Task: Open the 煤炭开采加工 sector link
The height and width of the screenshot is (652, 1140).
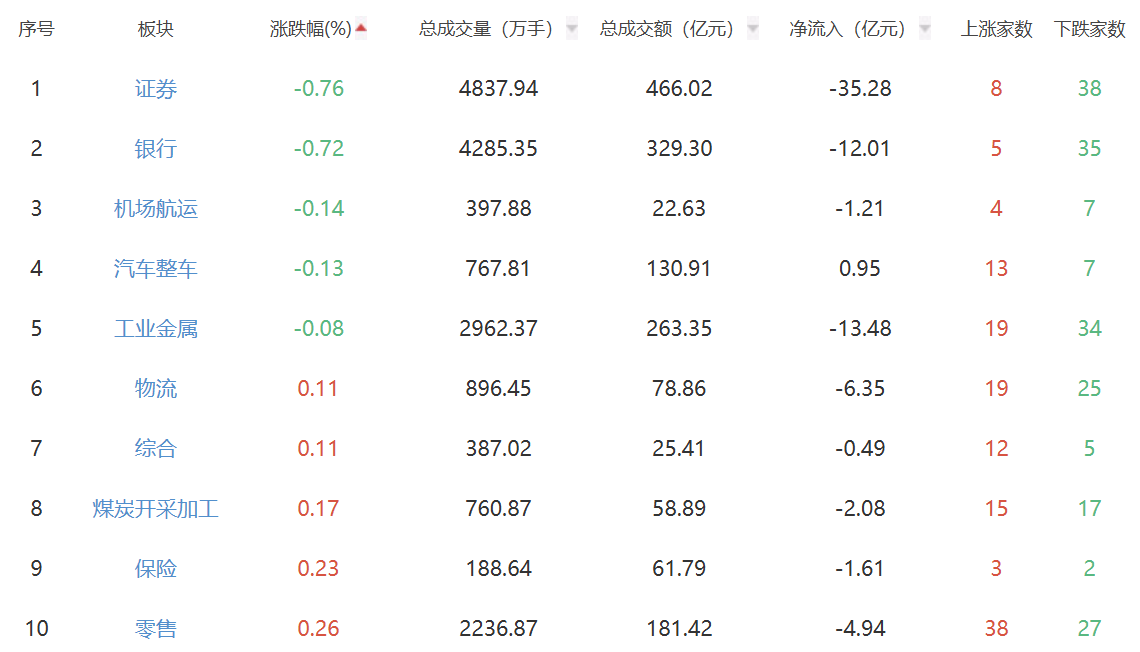Action: pyautogui.click(x=156, y=509)
